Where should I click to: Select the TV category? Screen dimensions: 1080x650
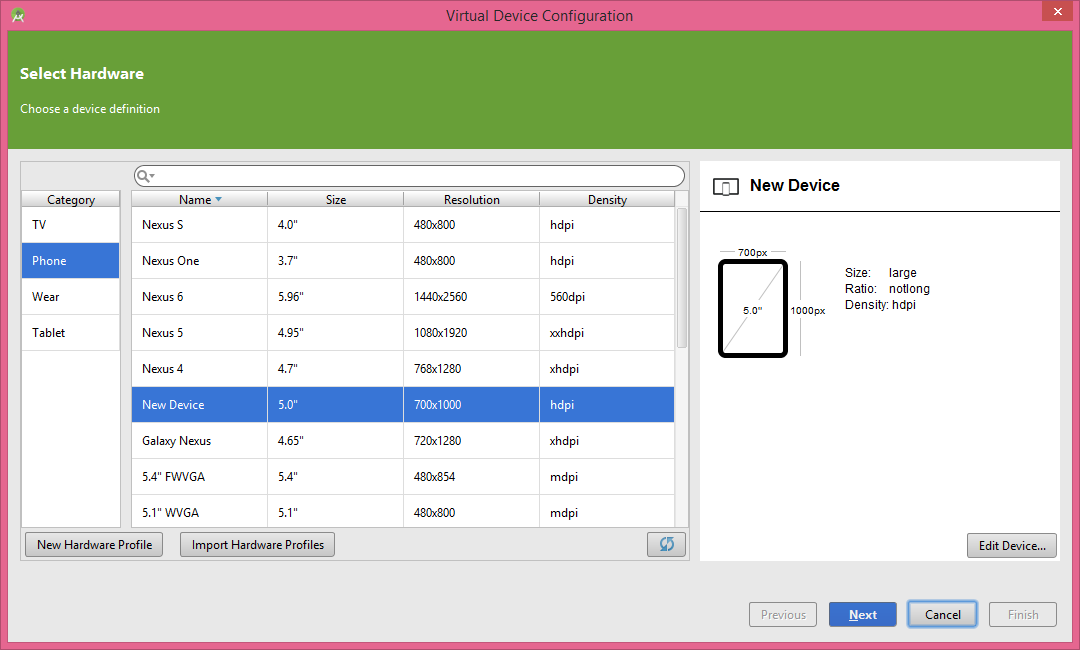(x=70, y=224)
